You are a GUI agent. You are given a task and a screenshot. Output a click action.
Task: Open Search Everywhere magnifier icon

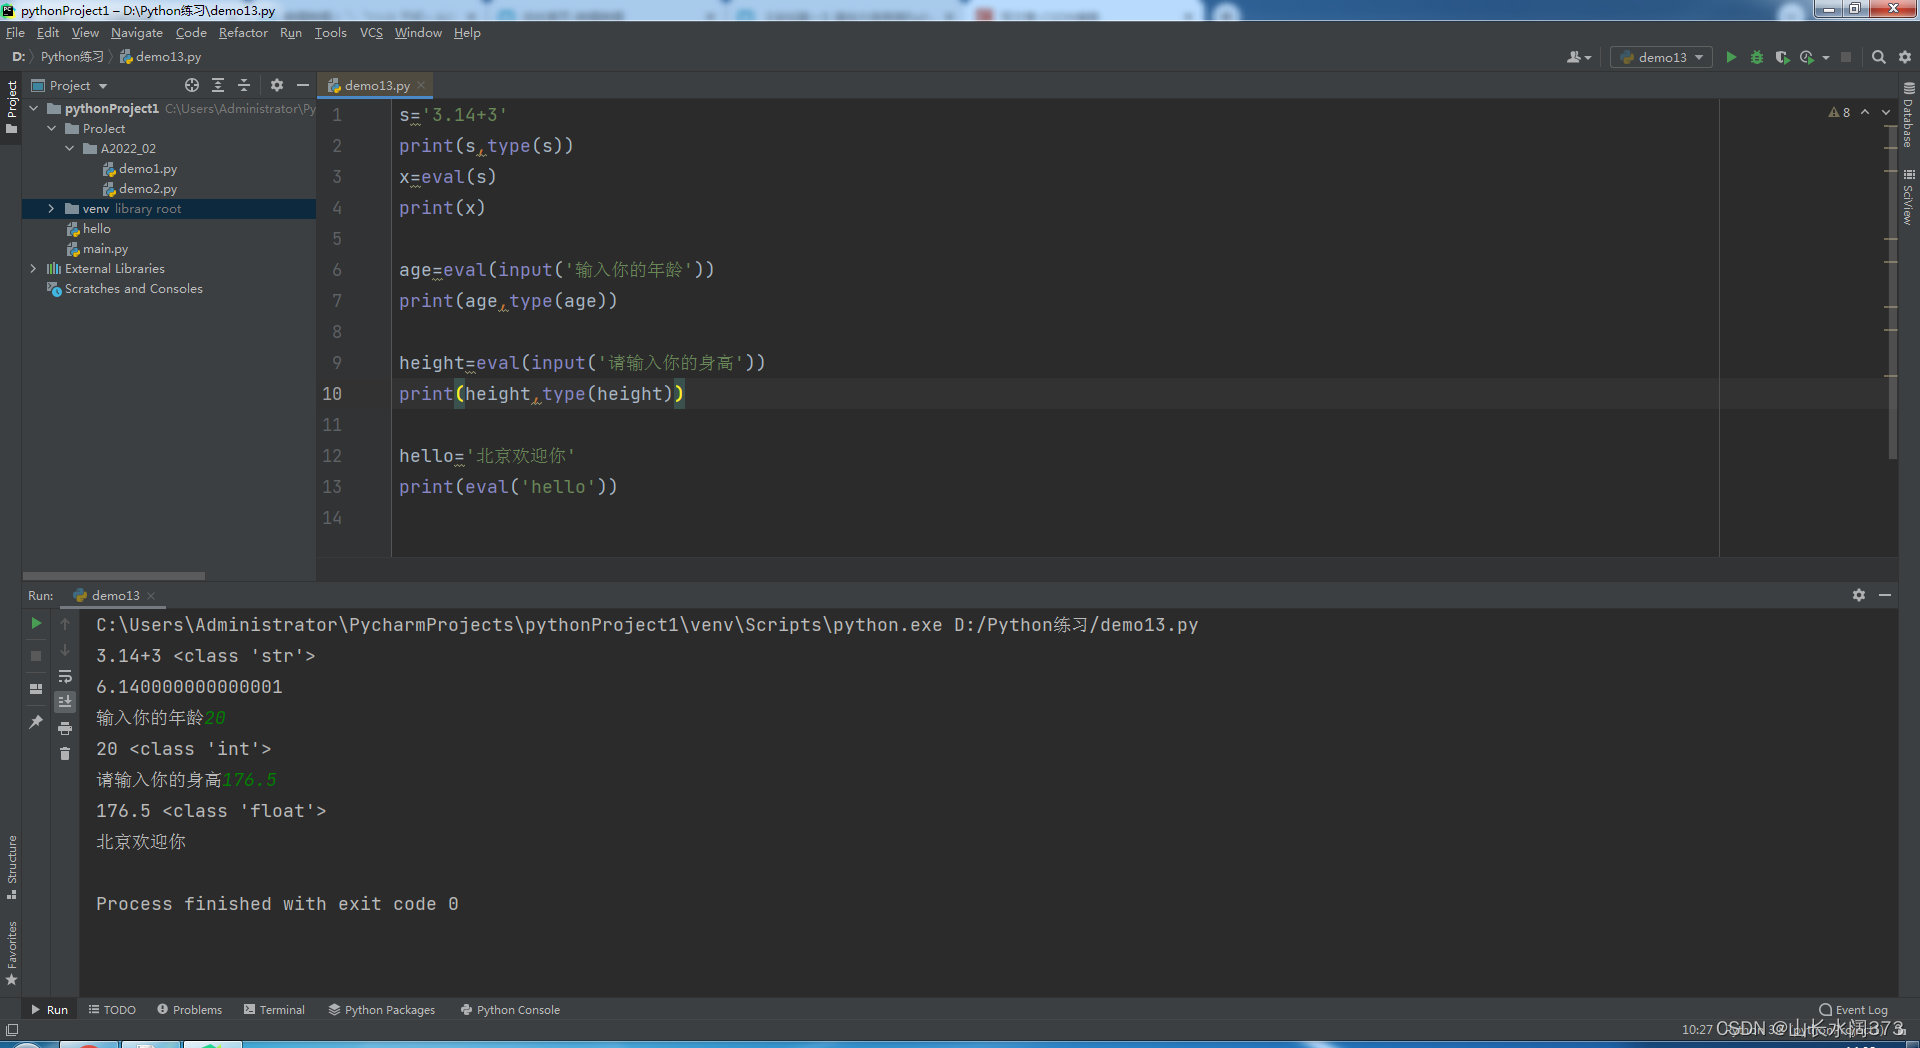(1879, 57)
